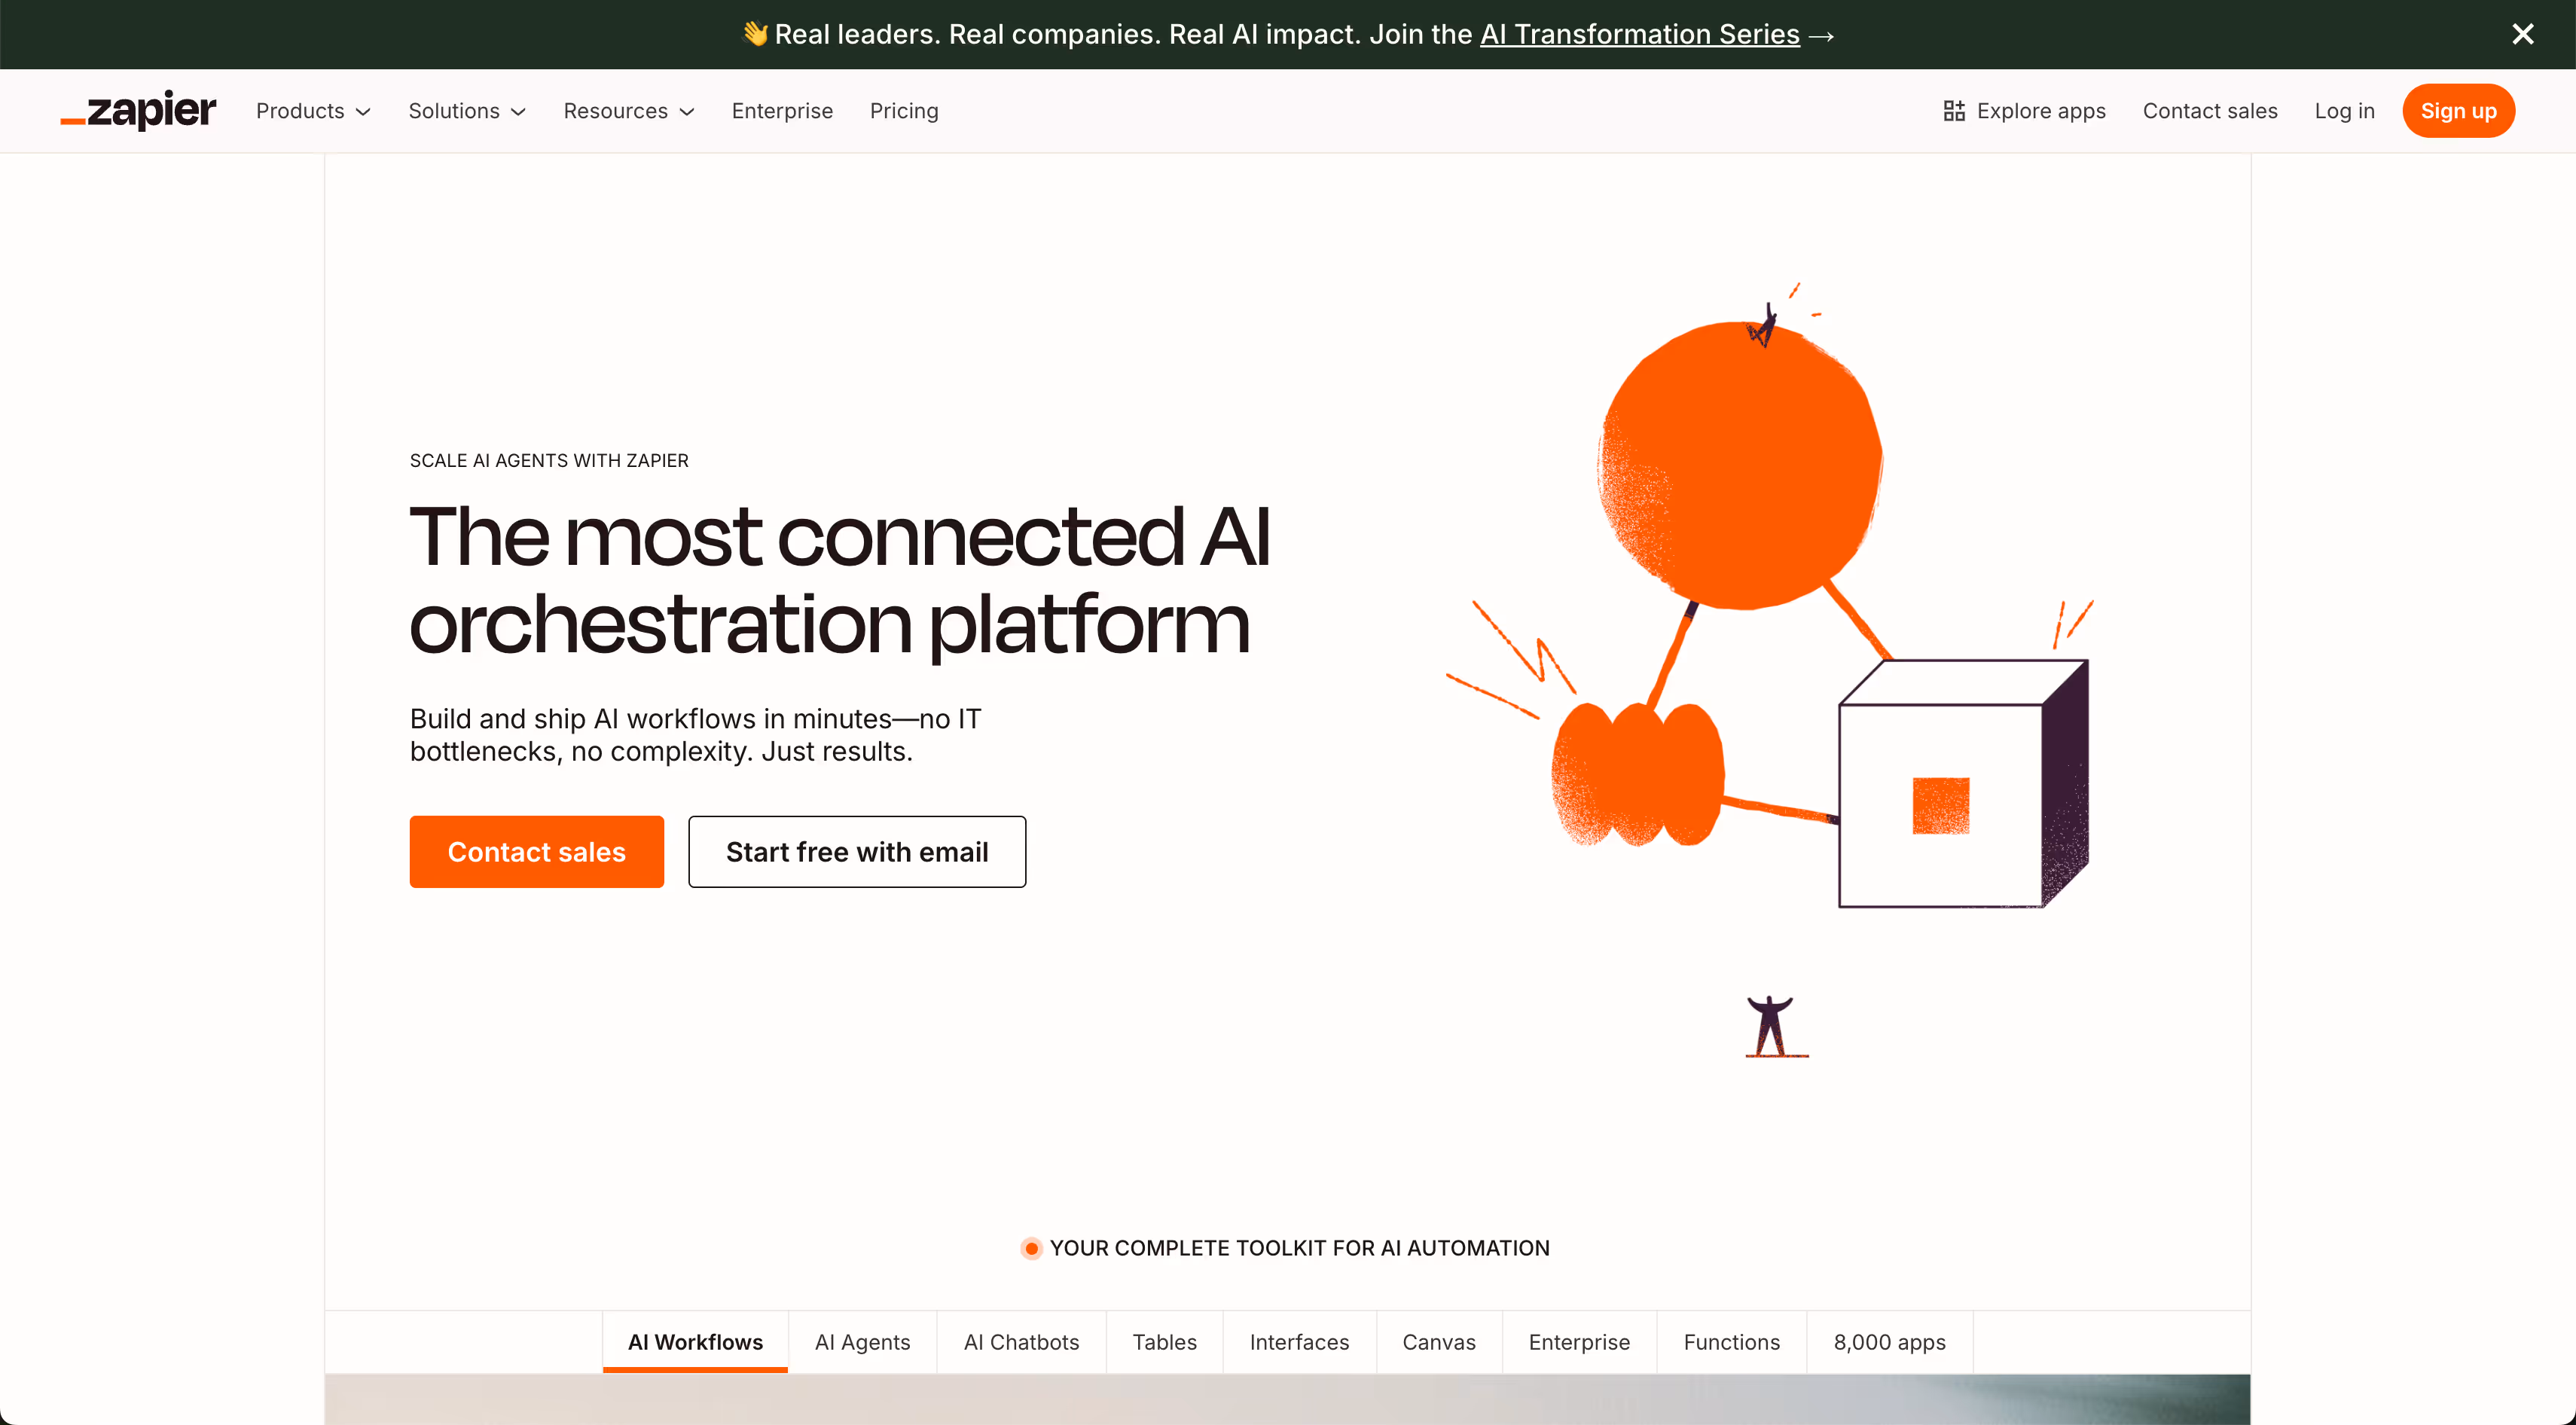Open the 8,000 apps tab
This screenshot has width=2576, height=1425.
(x=1889, y=1342)
